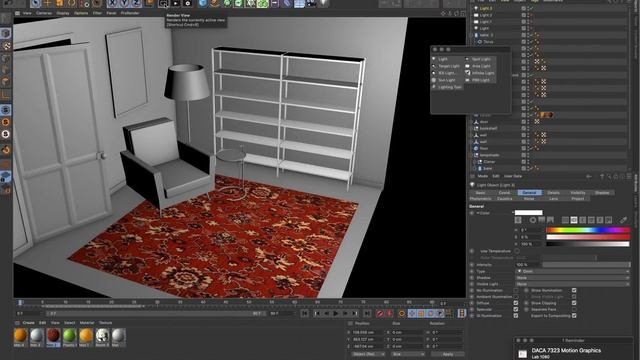Open the Size mode dropdown
The image size is (640, 360).
tap(408, 354)
